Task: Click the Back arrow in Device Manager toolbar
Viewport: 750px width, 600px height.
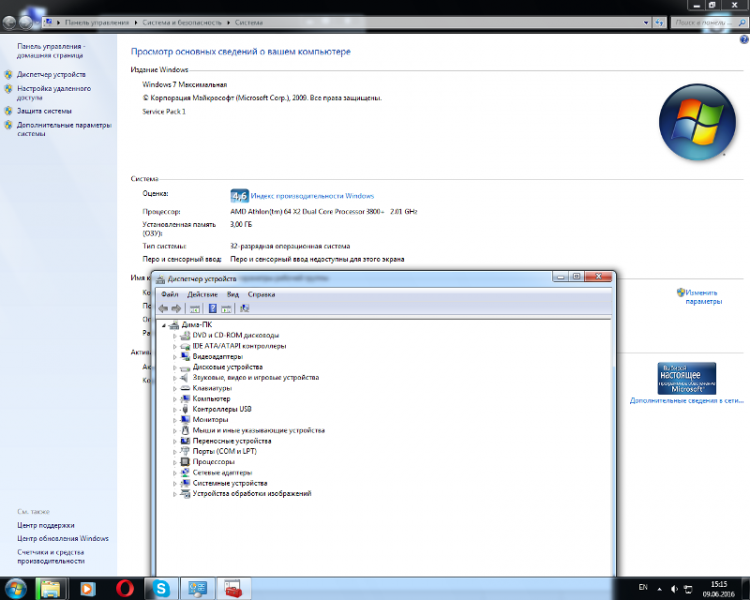Action: 163,309
